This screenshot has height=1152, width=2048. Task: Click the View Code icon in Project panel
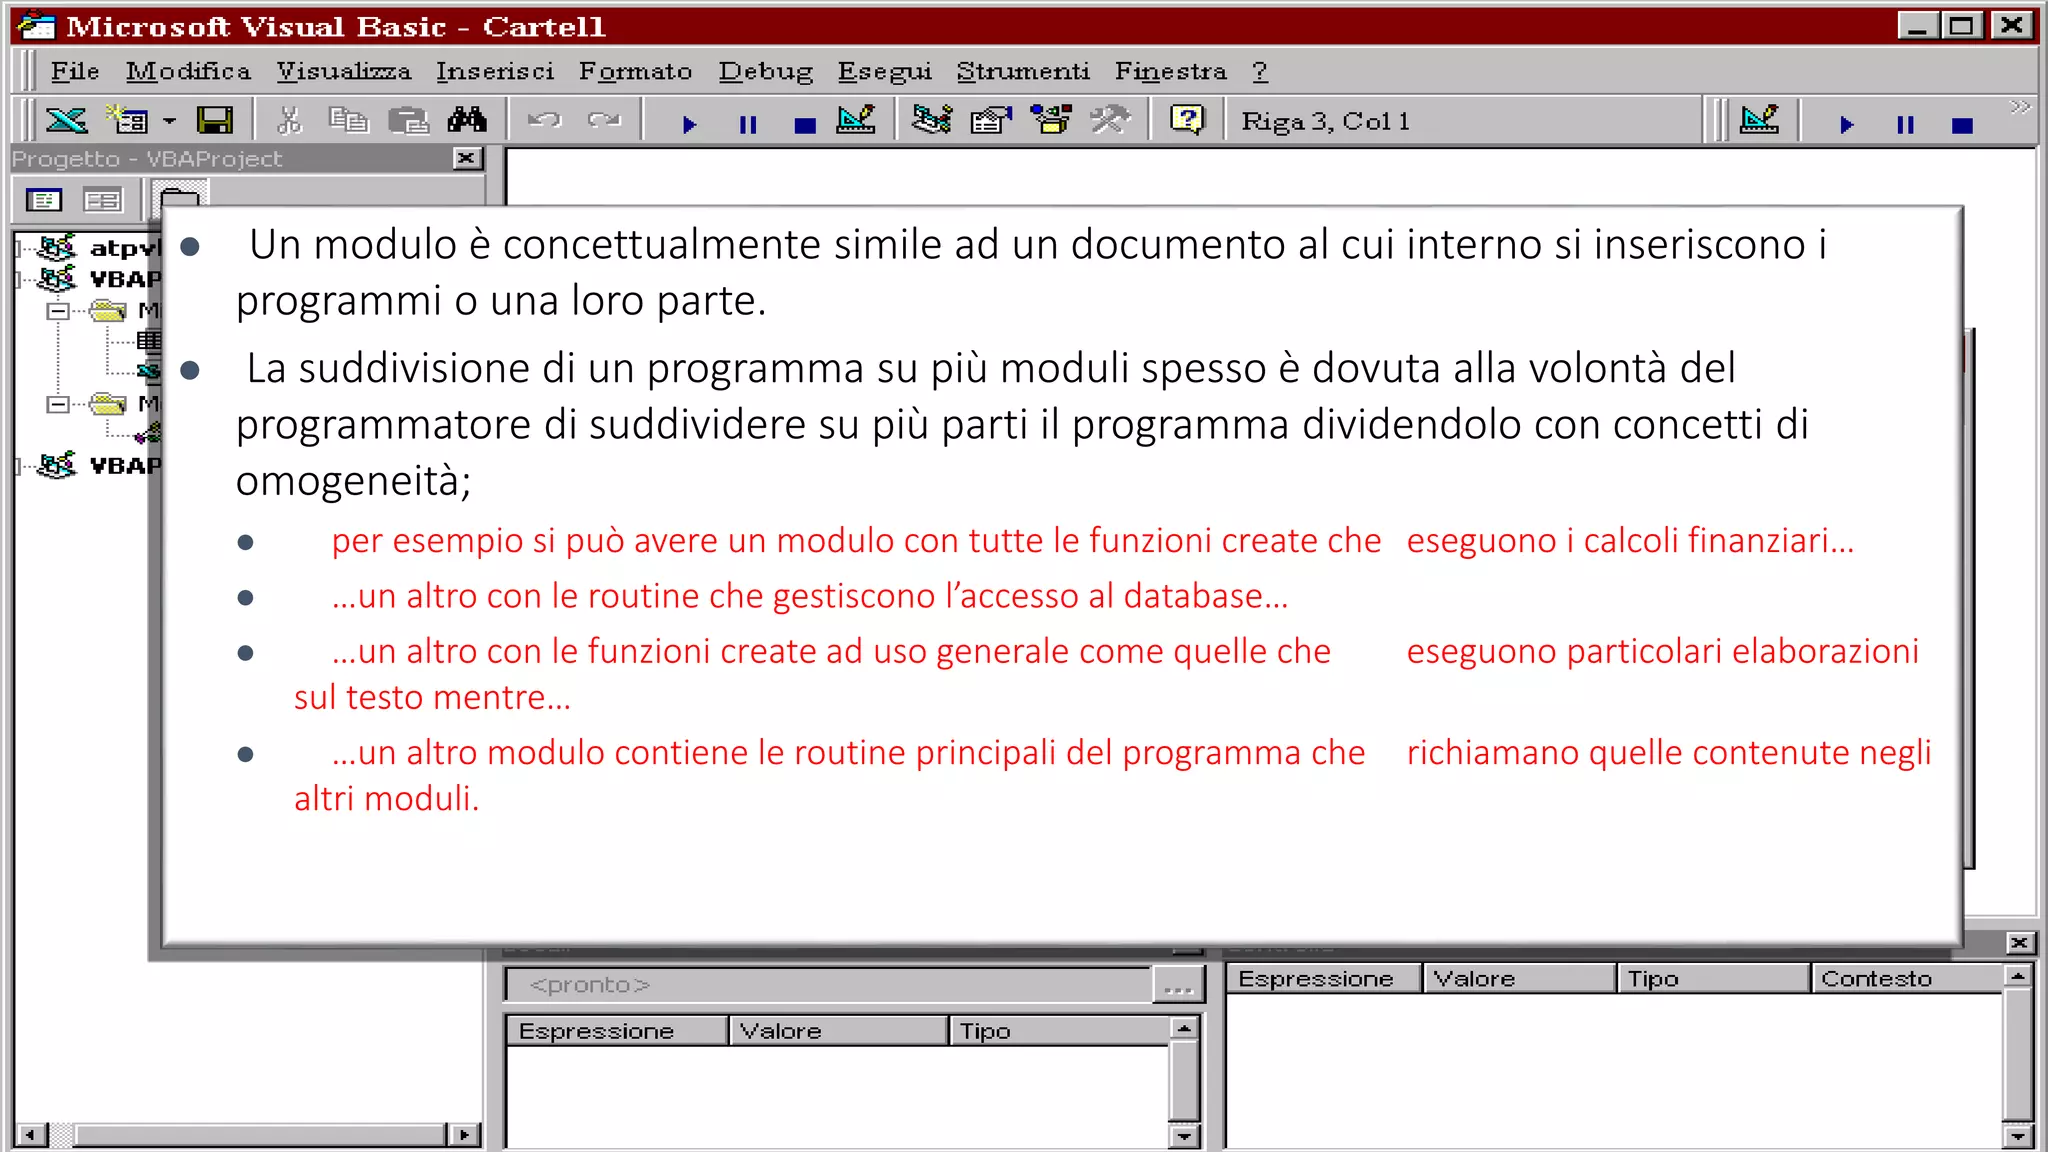[x=44, y=200]
